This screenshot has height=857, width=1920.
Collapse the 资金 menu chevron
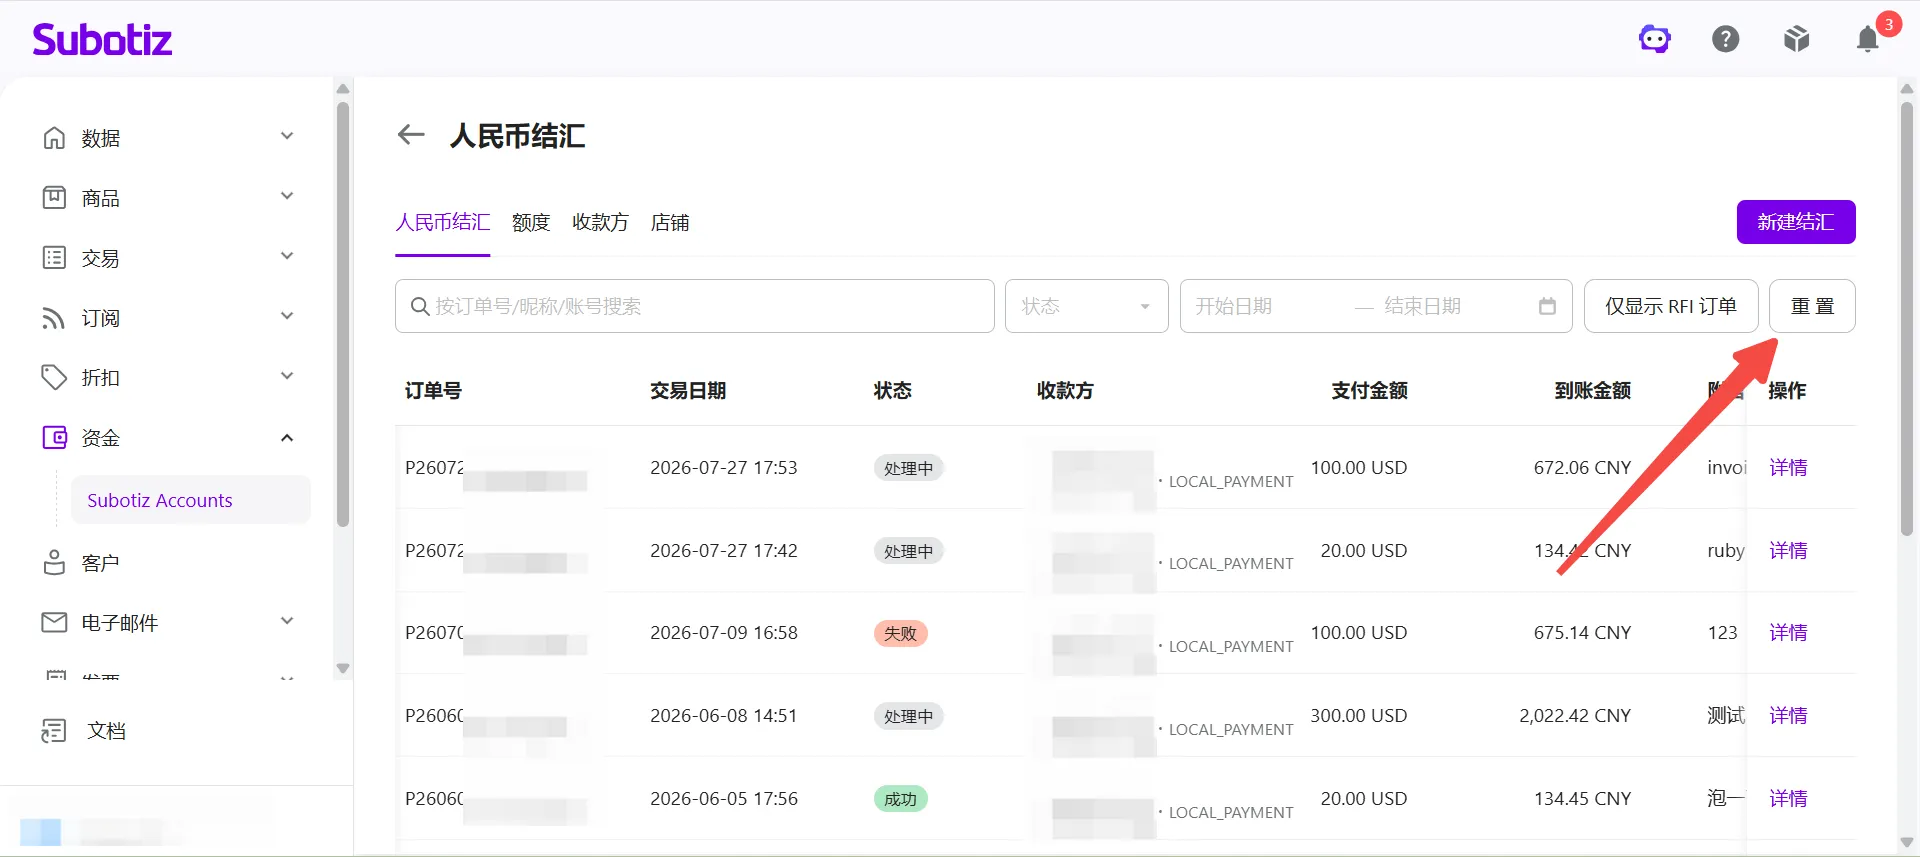coord(287,437)
